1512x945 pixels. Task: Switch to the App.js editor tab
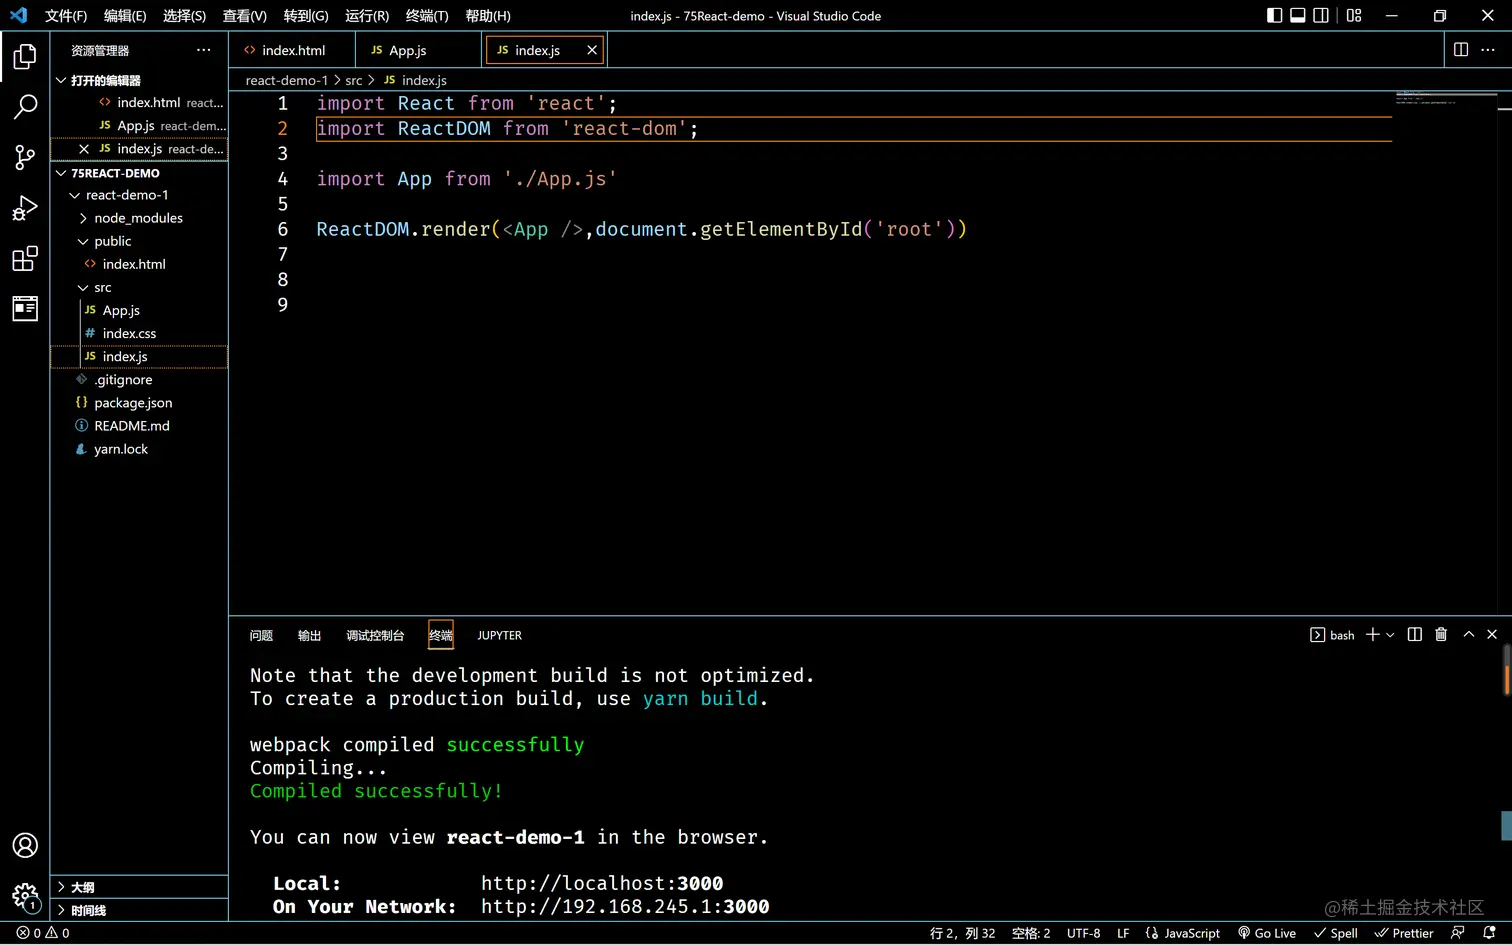[419, 50]
